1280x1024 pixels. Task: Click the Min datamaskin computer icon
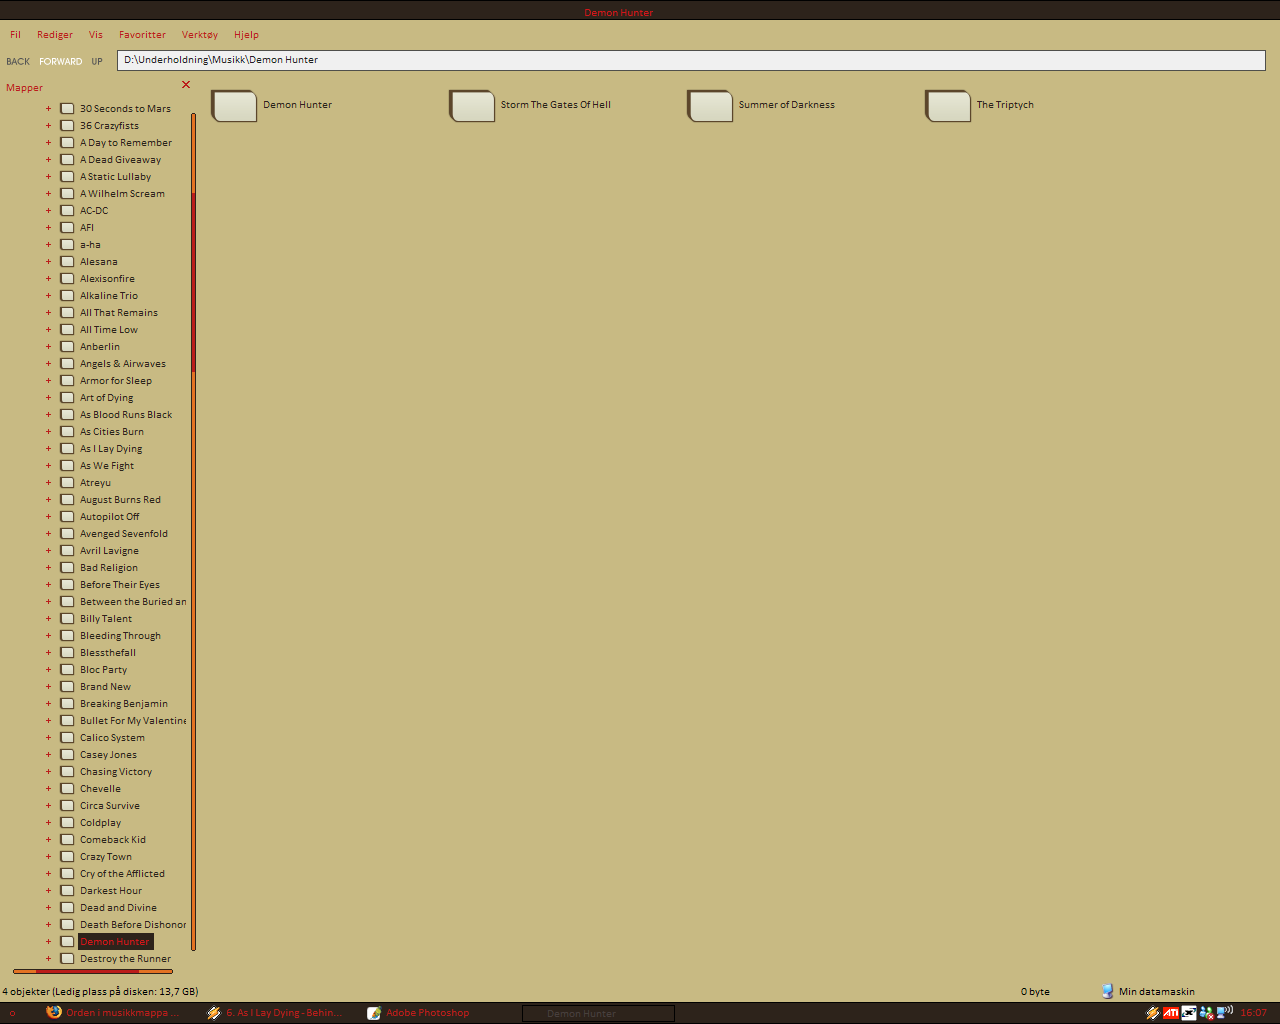coord(1107,991)
